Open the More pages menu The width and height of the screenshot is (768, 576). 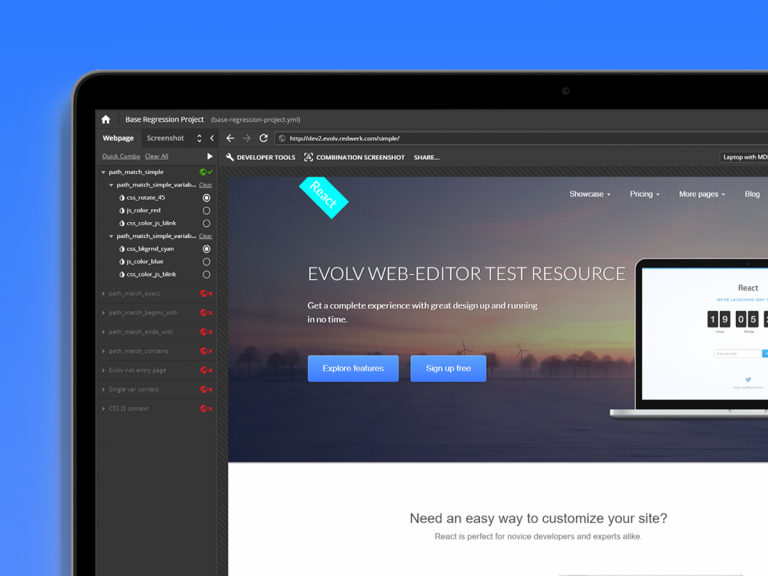pyautogui.click(x=702, y=194)
